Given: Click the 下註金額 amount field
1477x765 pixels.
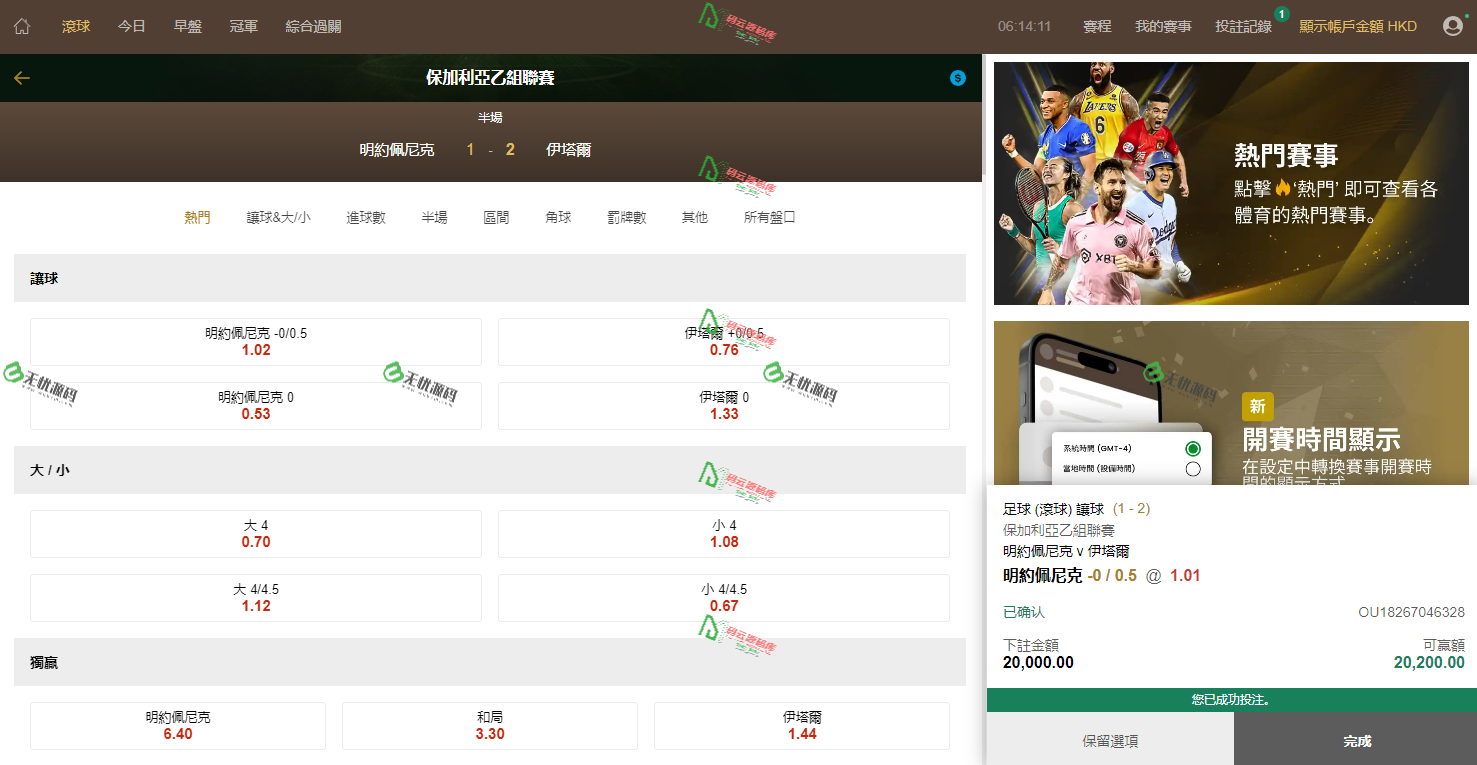Looking at the screenshot, I should pyautogui.click(x=1038, y=661).
